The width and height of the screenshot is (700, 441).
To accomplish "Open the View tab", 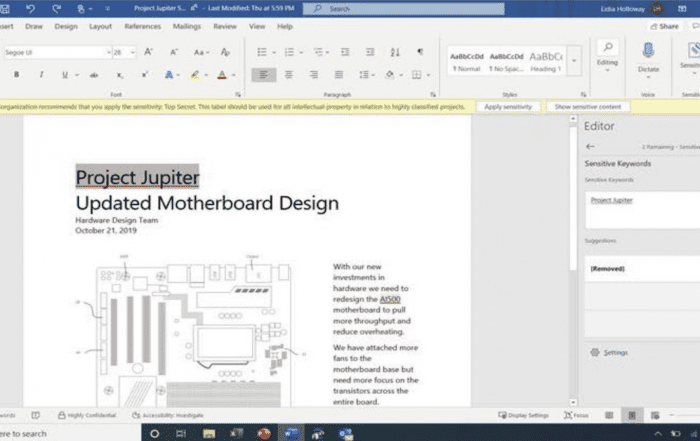I will click(257, 26).
